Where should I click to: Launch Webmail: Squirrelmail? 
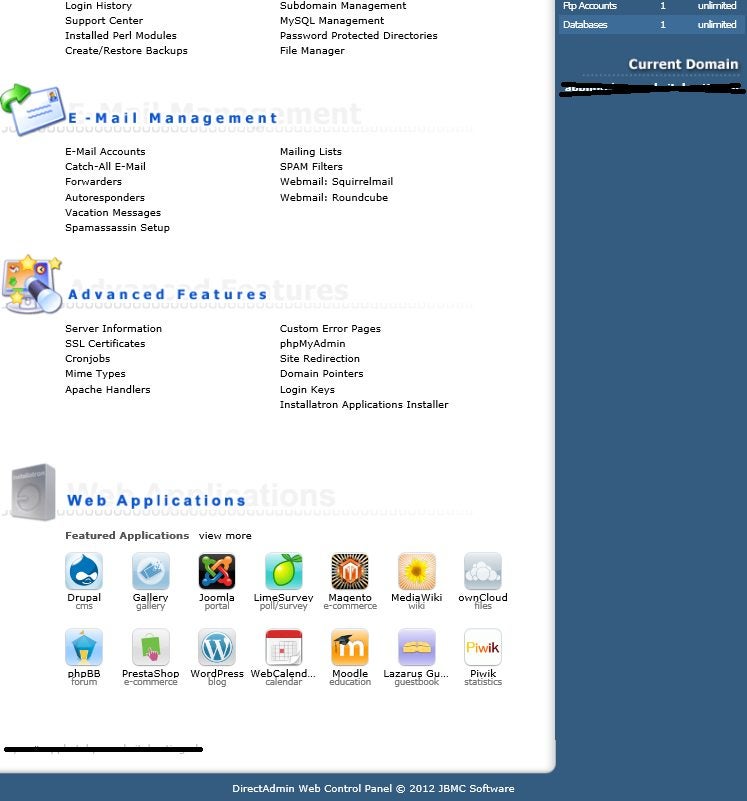337,181
